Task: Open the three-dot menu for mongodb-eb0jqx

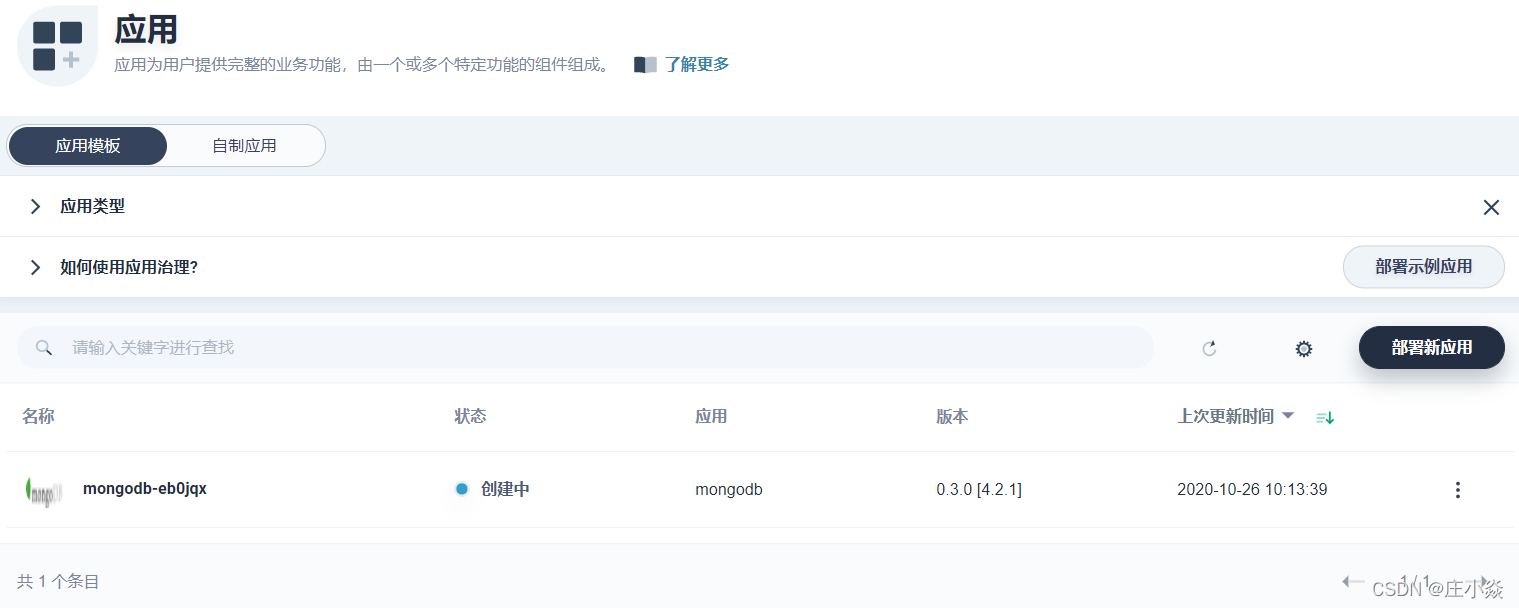Action: 1457,490
